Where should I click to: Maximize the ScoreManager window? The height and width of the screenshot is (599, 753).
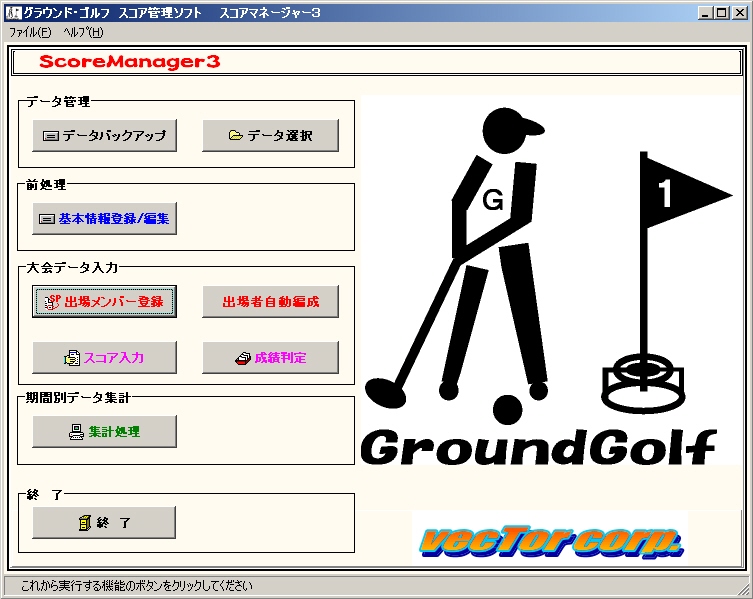[721, 13]
